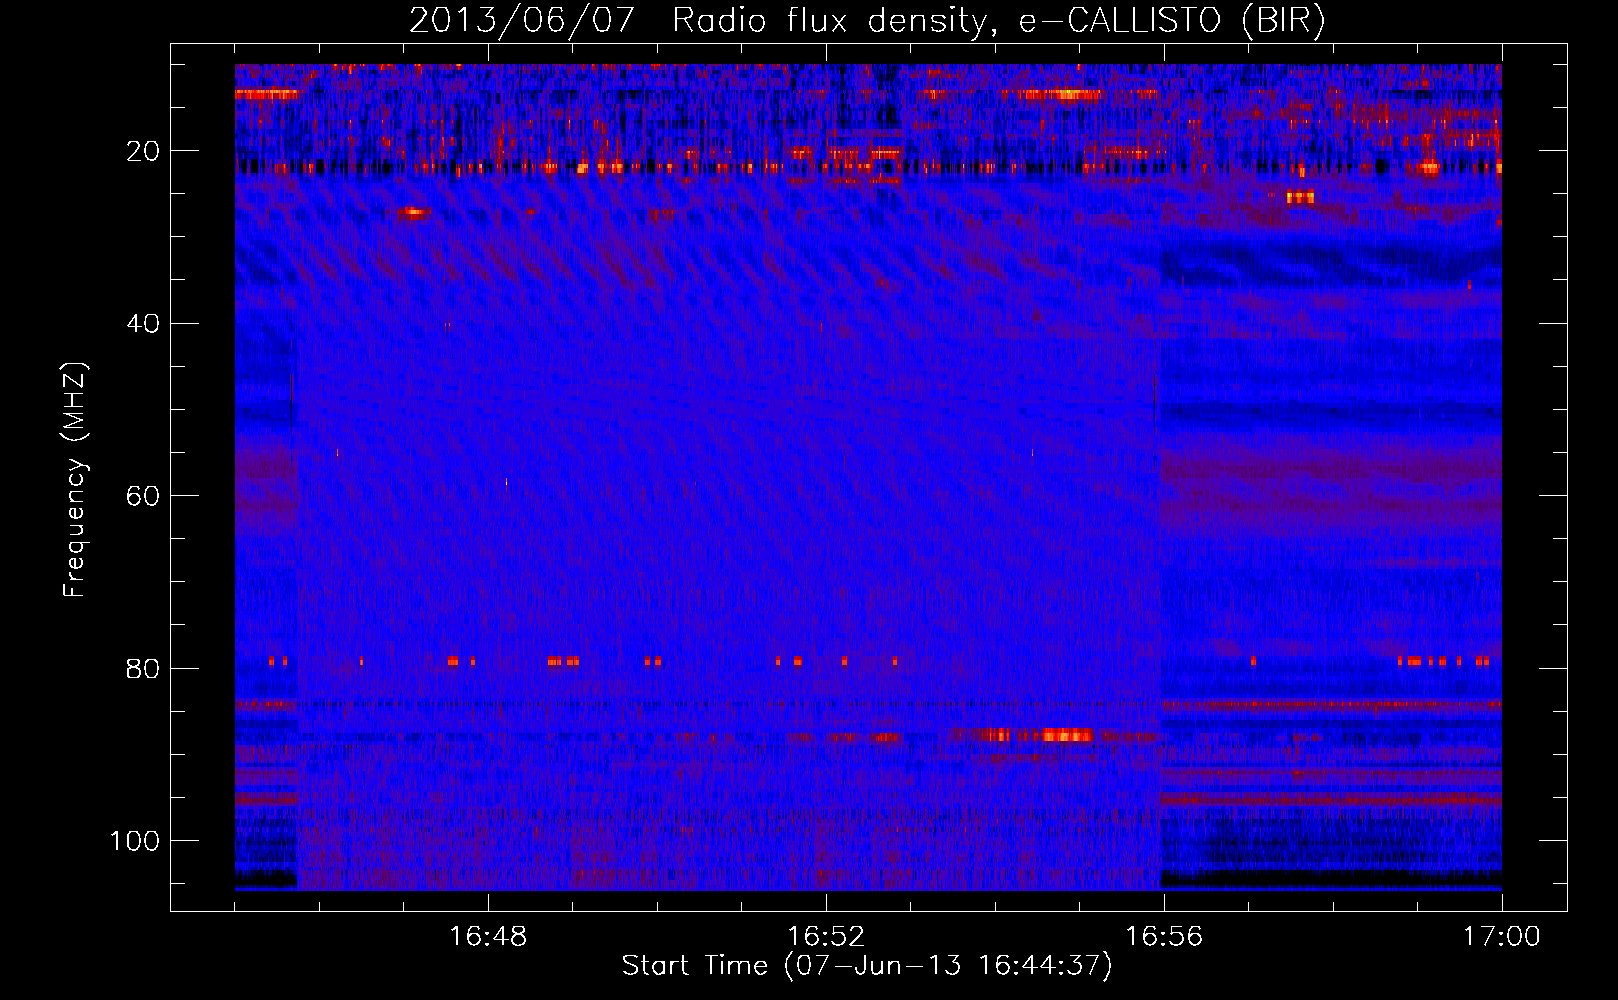
Task: Click the '16:48' time tick label
Action: [x=488, y=937]
